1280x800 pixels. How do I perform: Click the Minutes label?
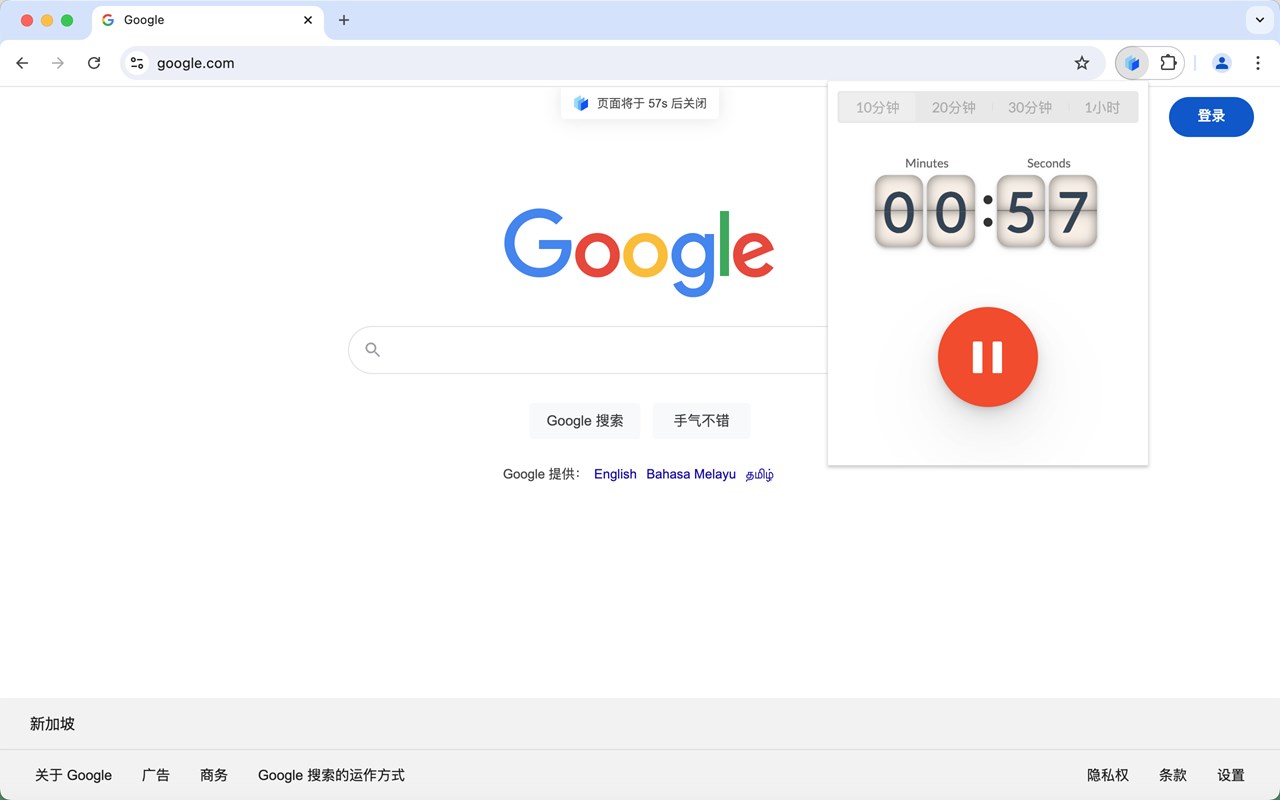[x=927, y=163]
